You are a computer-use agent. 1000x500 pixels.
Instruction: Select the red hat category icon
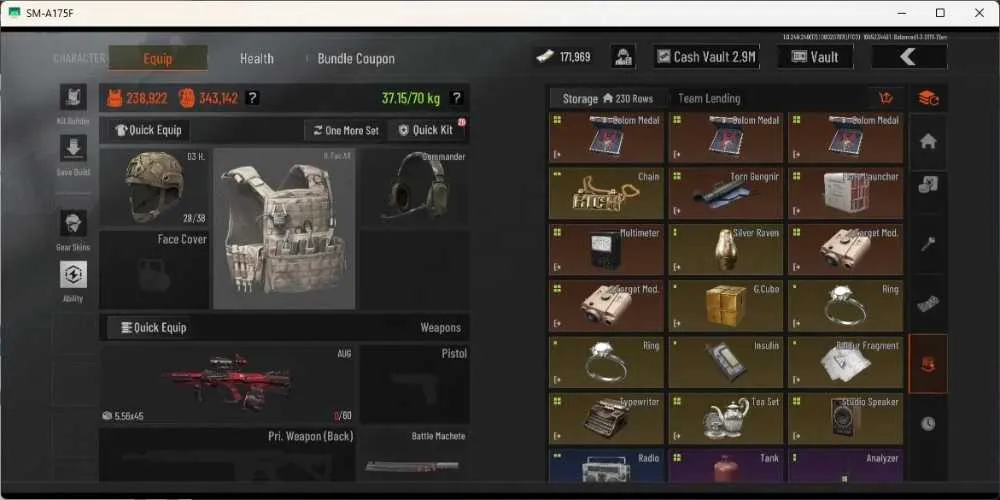(x=928, y=364)
